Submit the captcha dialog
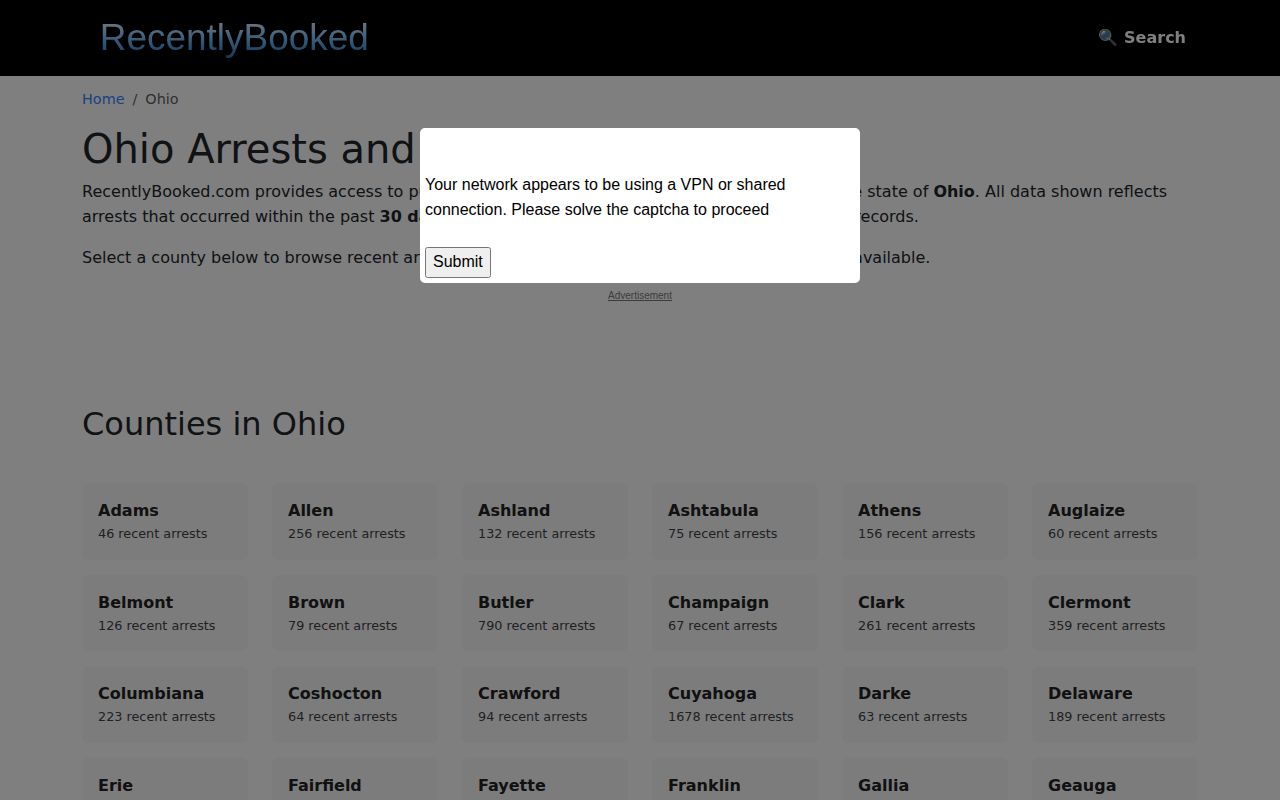This screenshot has height=800, width=1280. [458, 262]
